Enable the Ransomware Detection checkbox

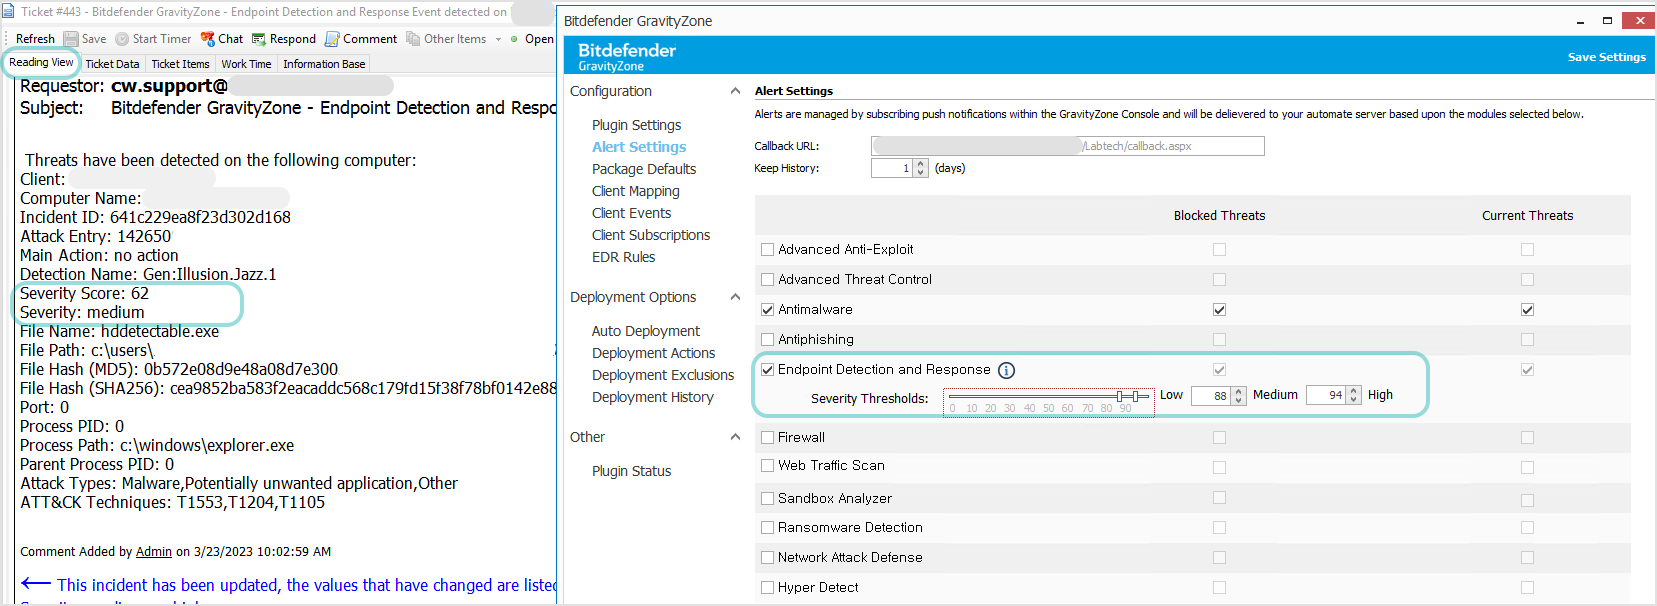coord(767,528)
